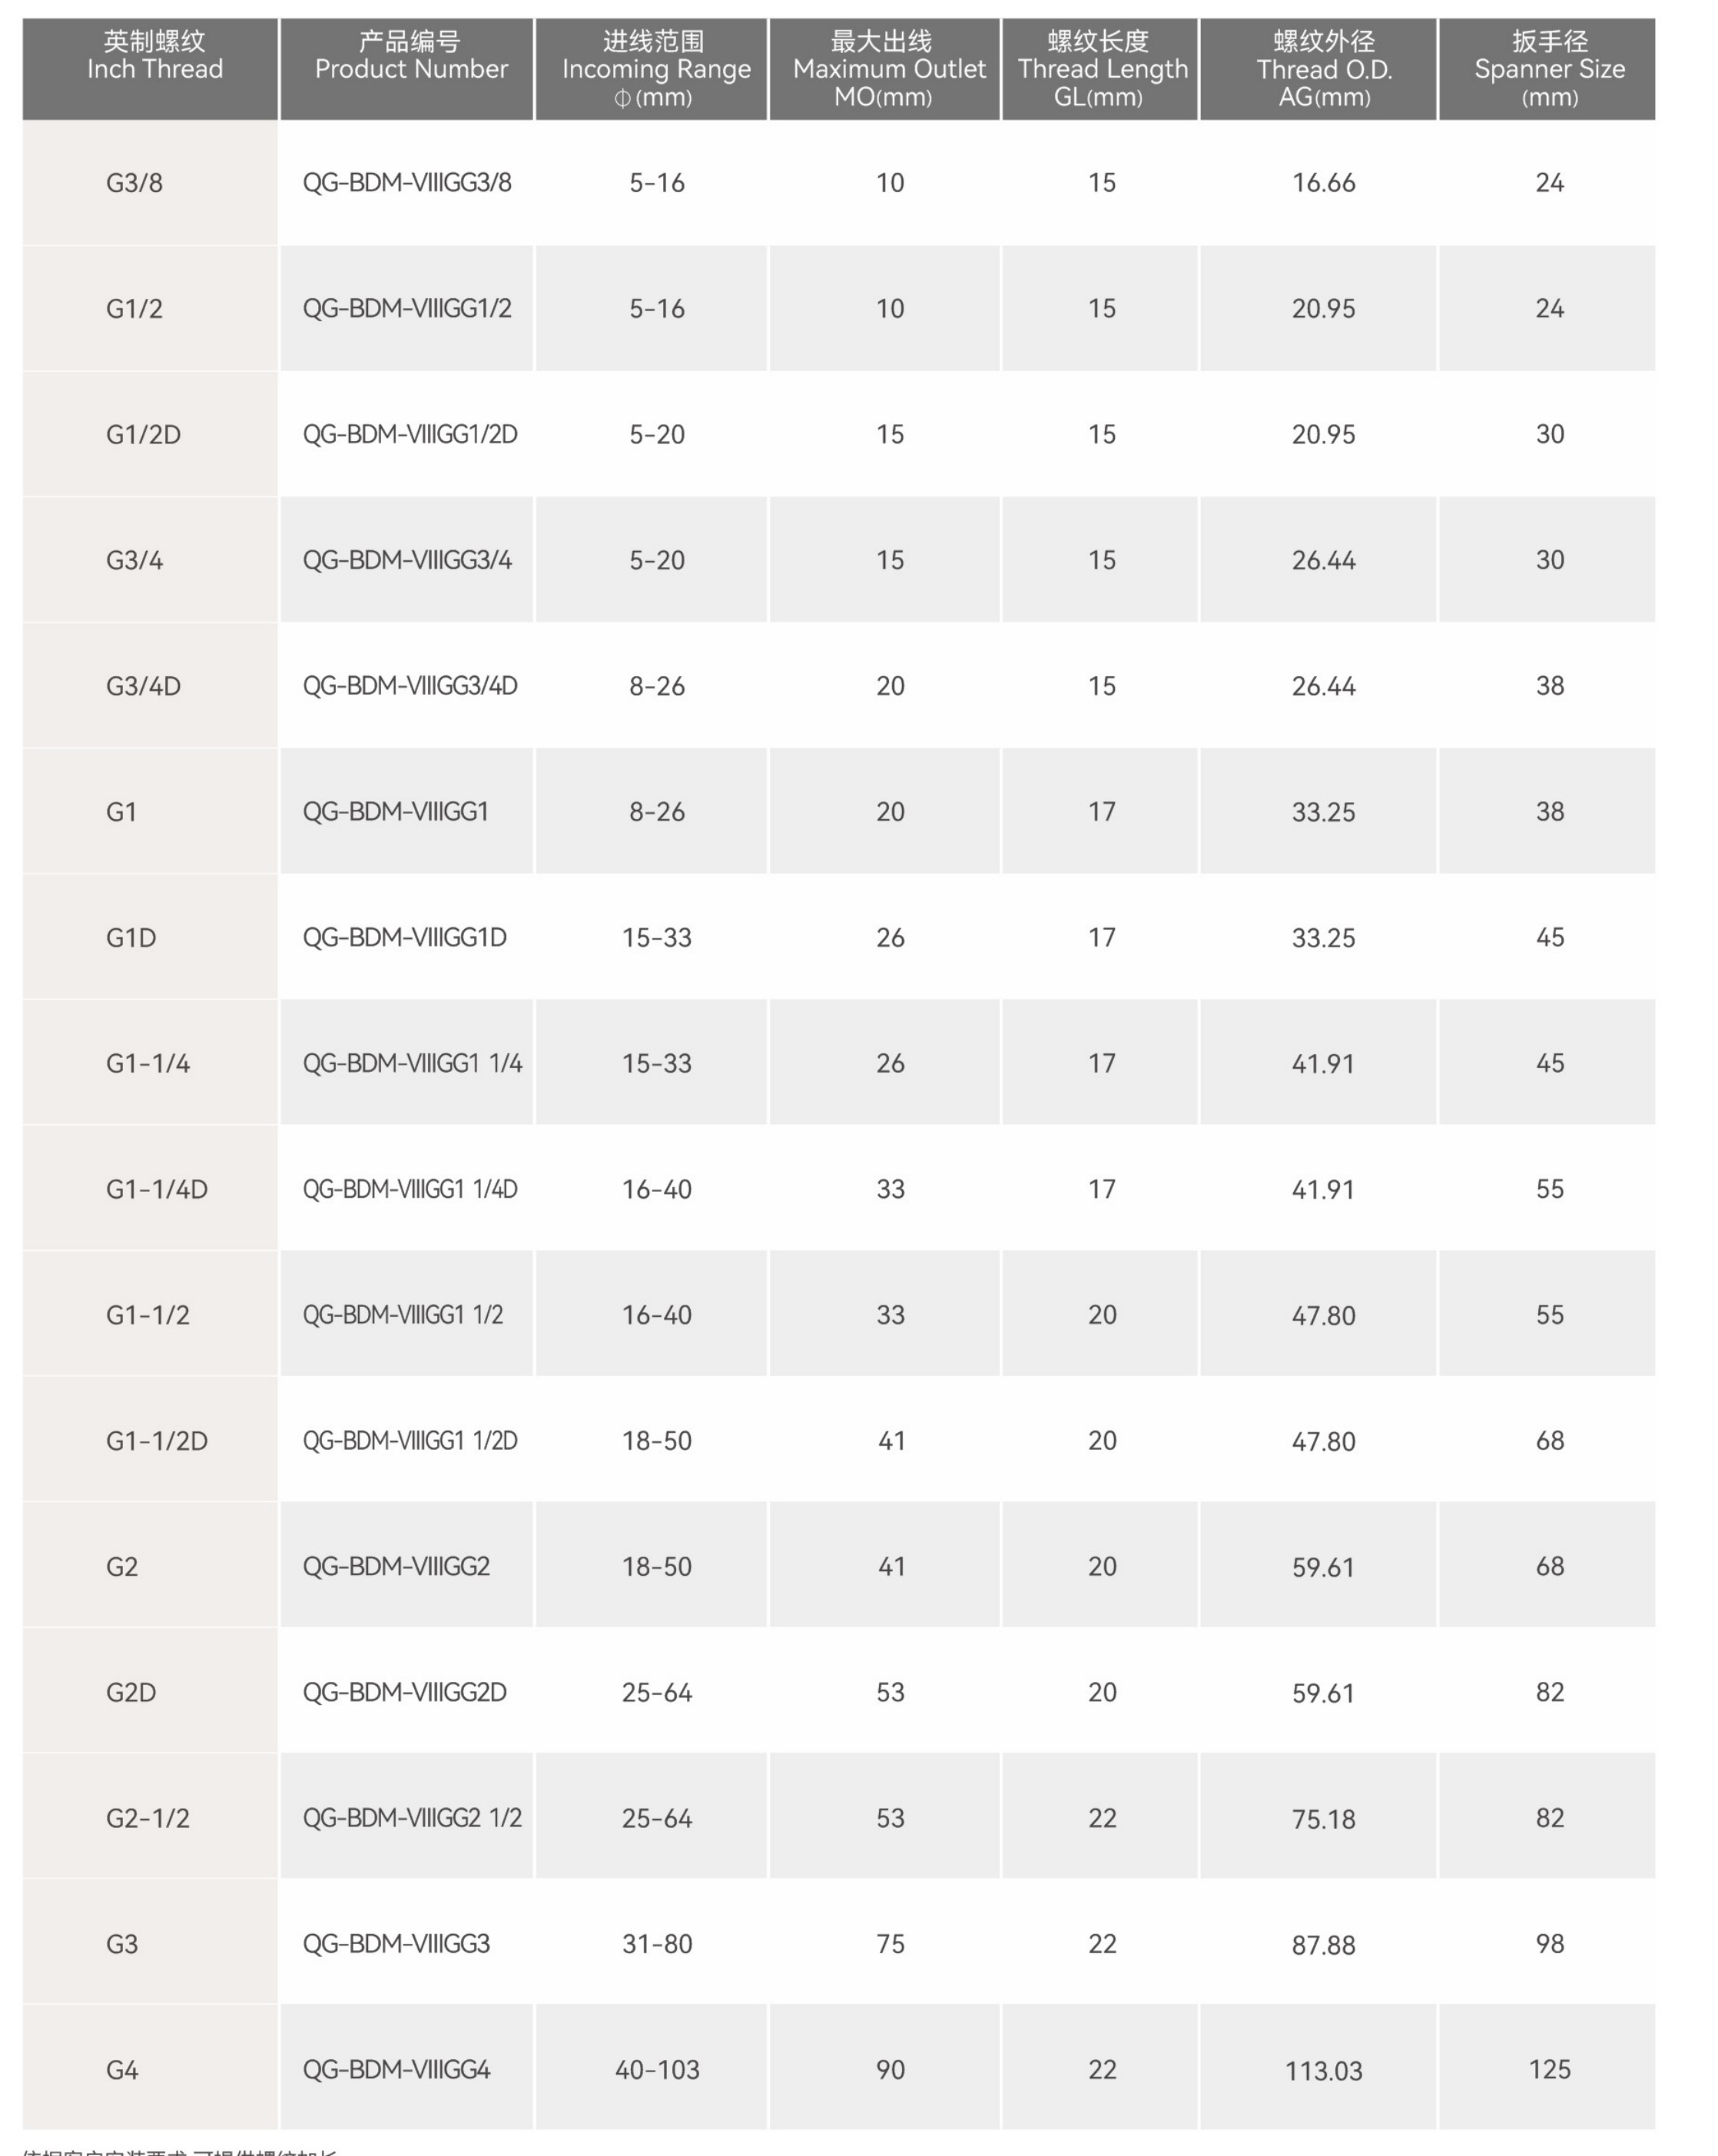Click the Inch Thread column header
1718x2156 pixels.
(154, 69)
